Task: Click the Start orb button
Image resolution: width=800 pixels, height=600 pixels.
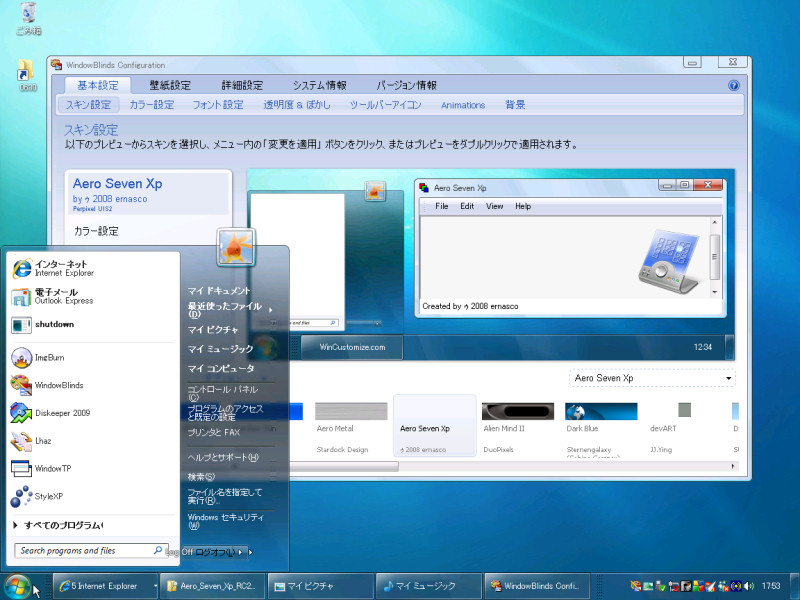Action: point(17,586)
